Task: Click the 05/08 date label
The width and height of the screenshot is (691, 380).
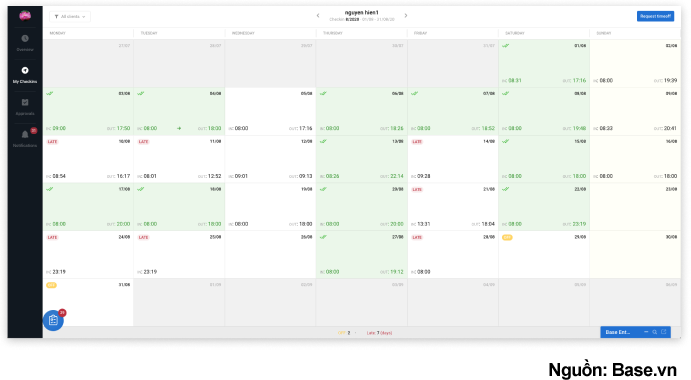Action: tap(307, 93)
